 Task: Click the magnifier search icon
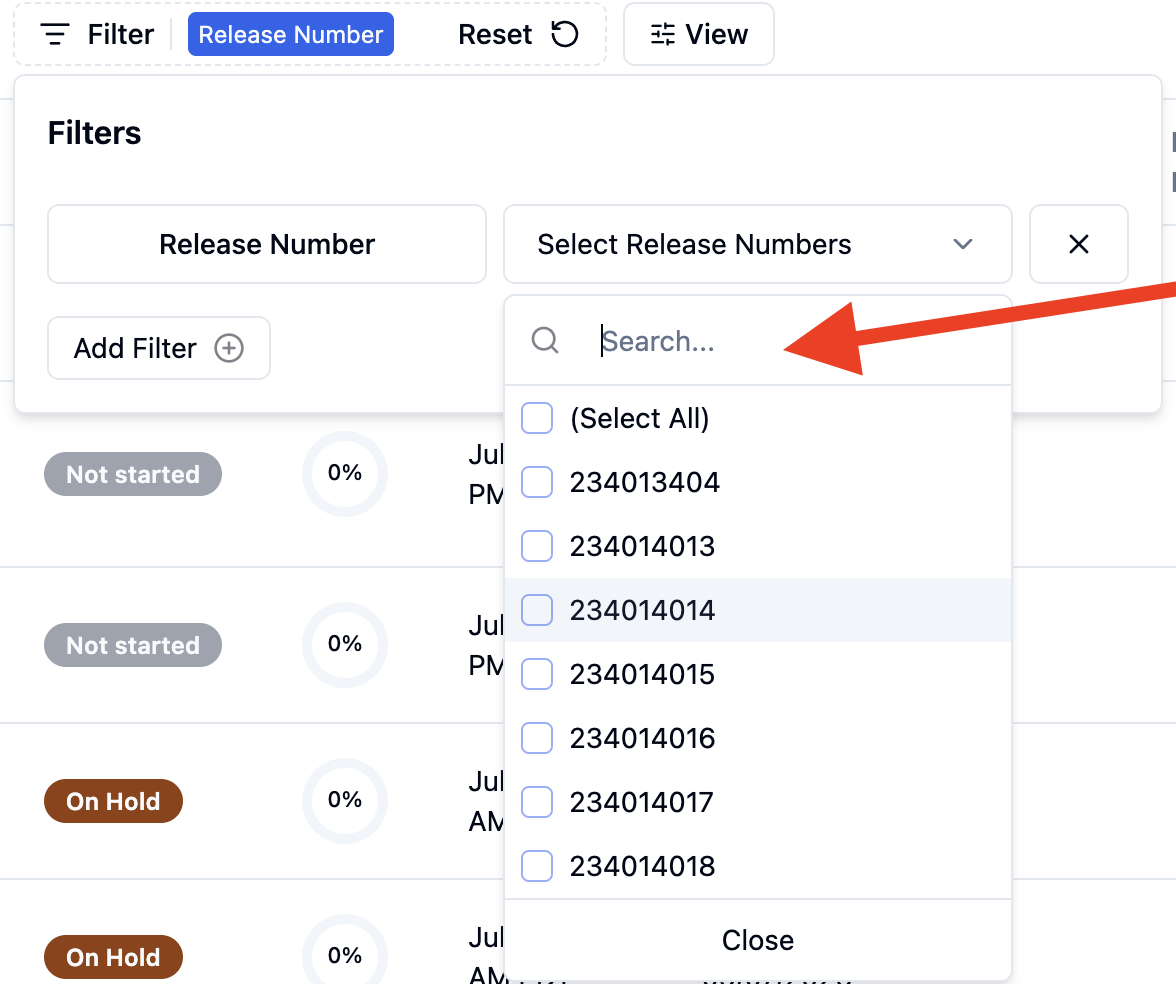point(545,340)
